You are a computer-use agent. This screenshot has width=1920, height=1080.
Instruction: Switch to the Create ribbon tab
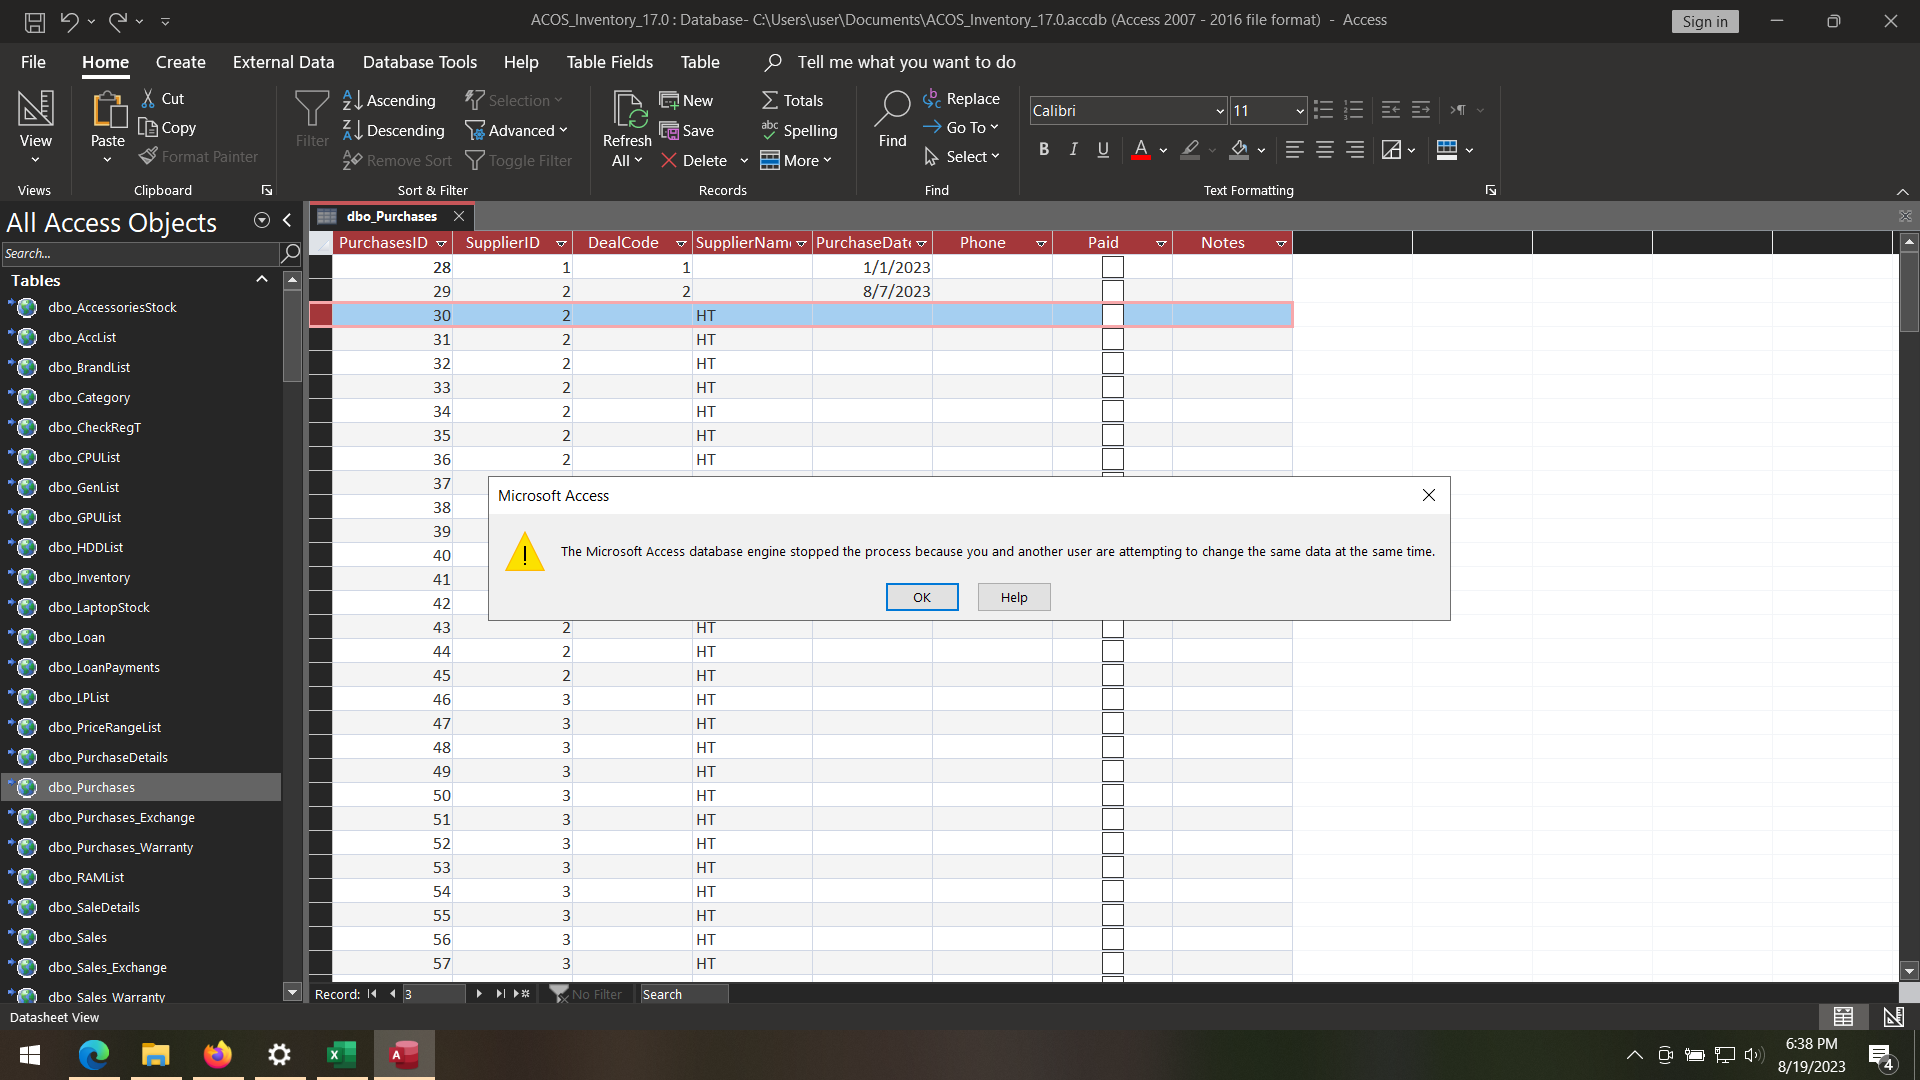180,61
